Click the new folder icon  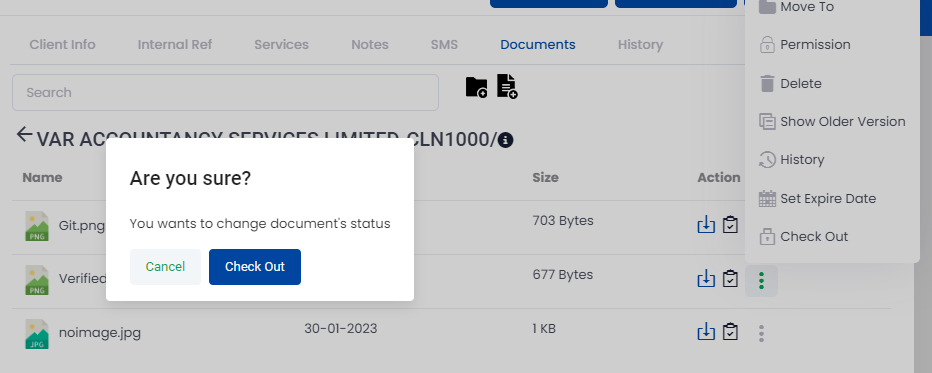pos(476,87)
